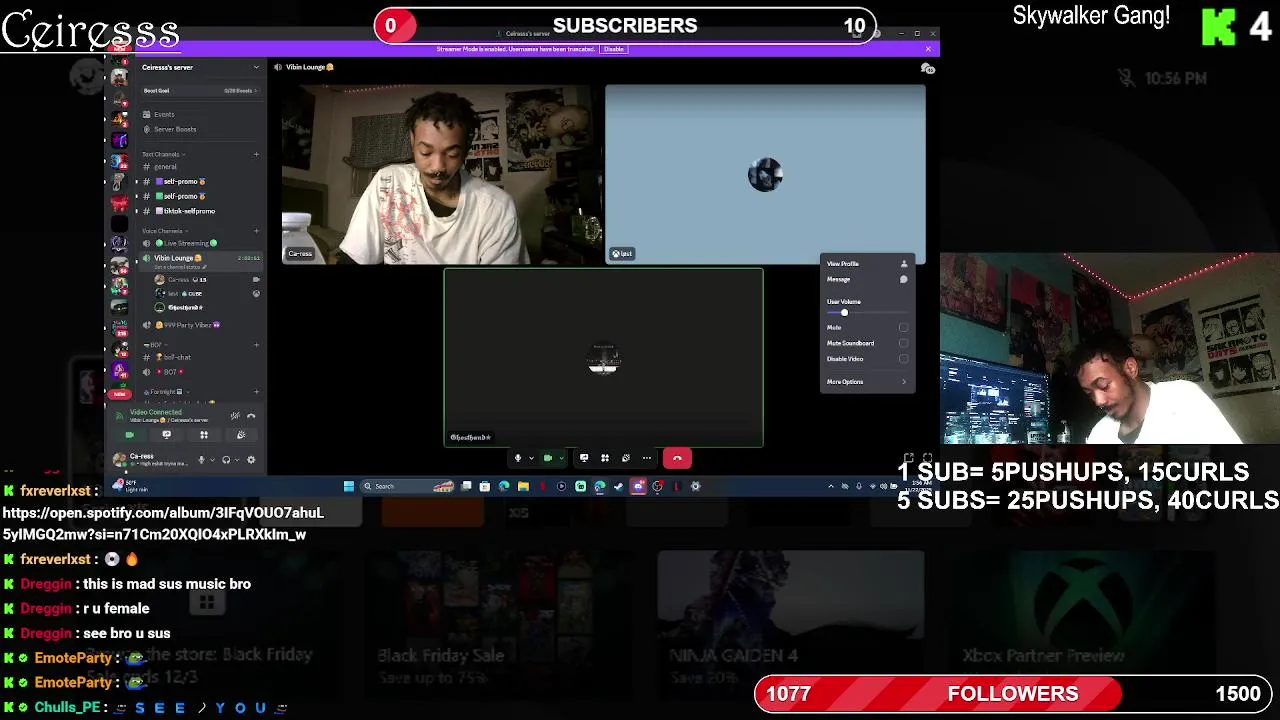Screen dimensions: 1280x720
Task: Open activities from the sidebar voice panel
Action: (204, 435)
